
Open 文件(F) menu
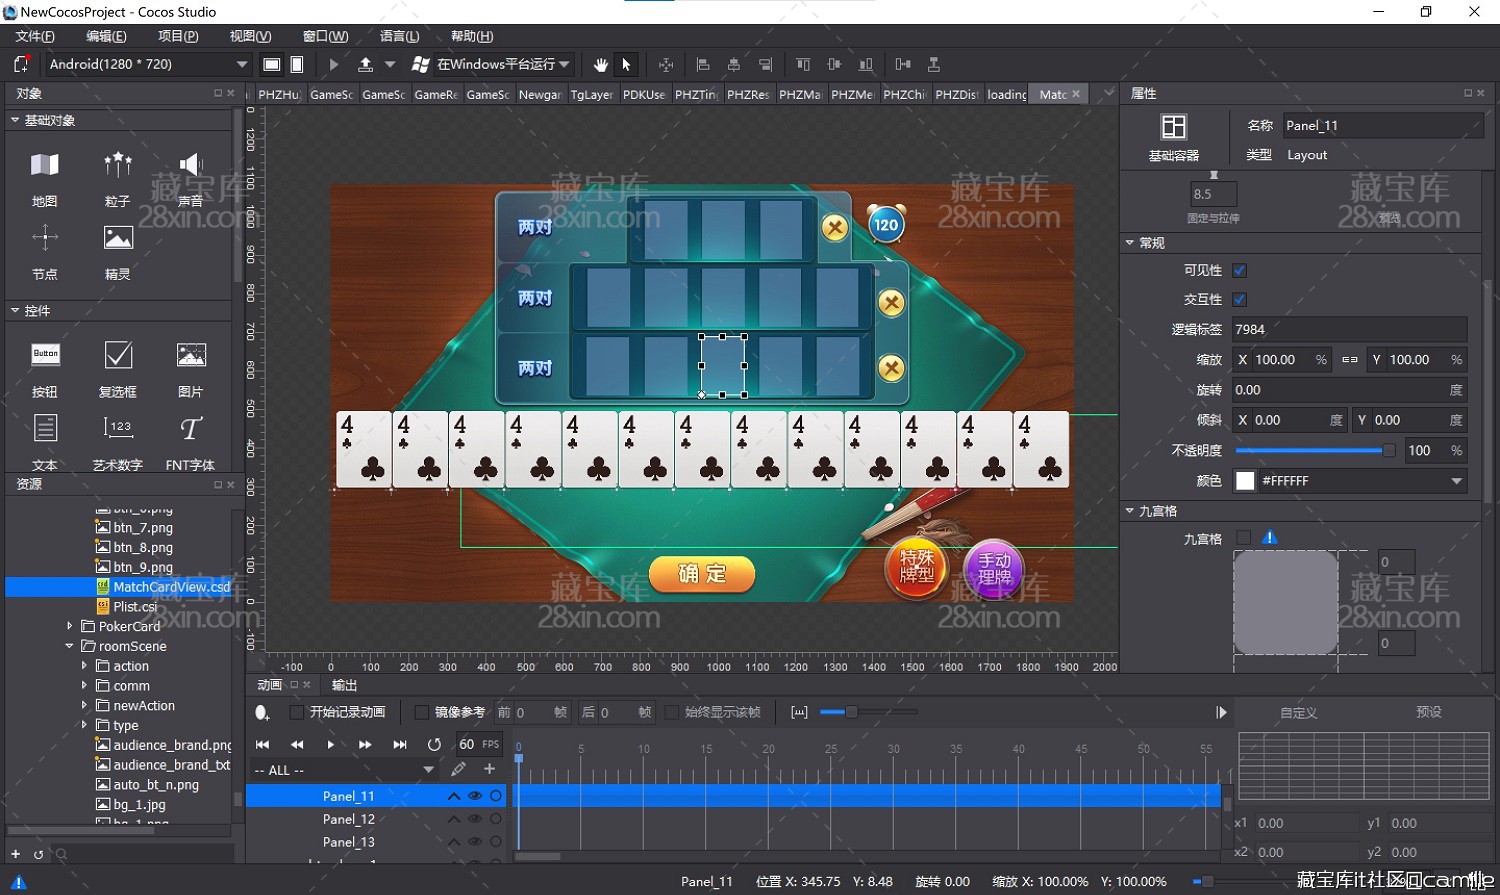click(35, 36)
